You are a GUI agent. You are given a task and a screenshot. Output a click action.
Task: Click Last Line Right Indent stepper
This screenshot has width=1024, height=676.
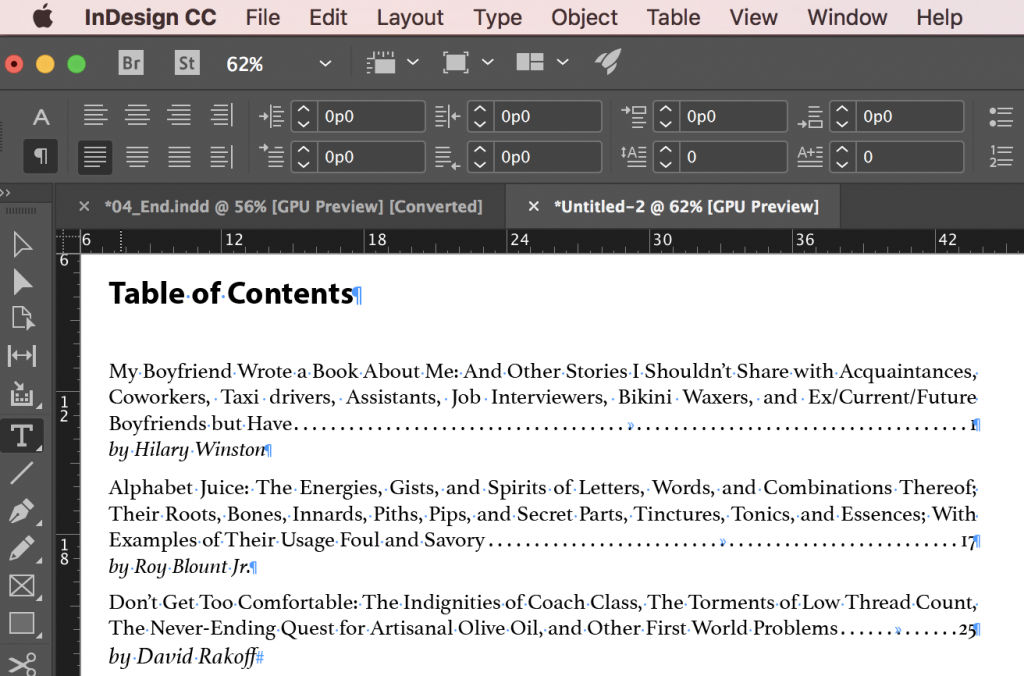[x=480, y=157]
